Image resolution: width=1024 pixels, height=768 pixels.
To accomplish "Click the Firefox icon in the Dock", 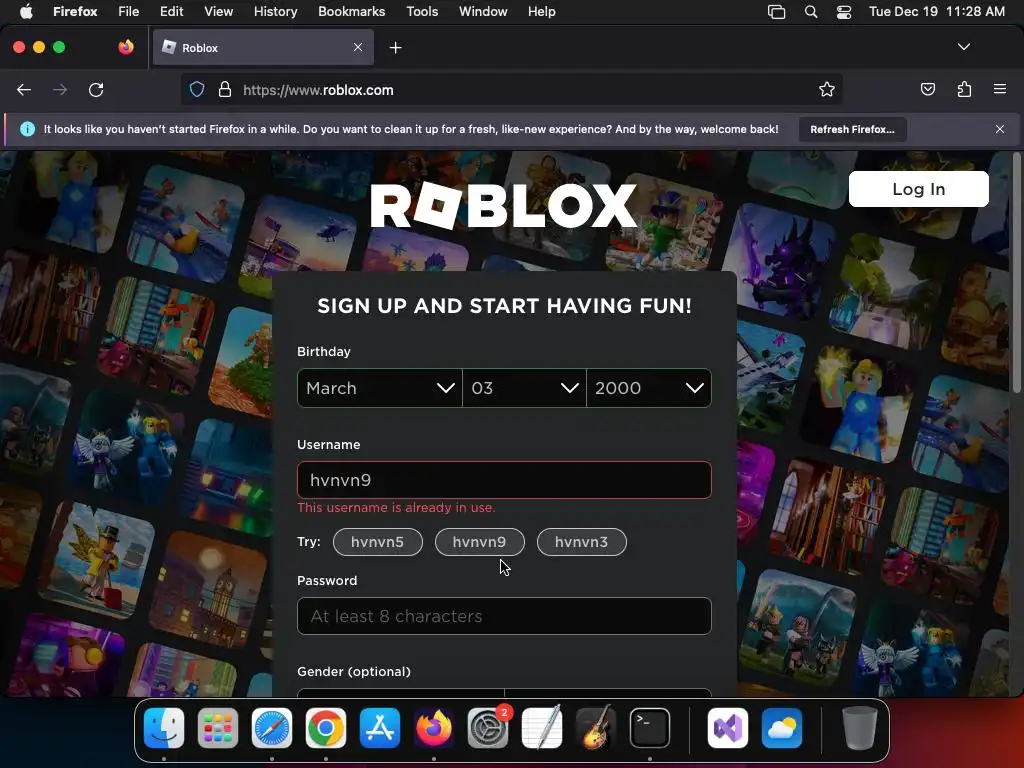I will pos(434,728).
